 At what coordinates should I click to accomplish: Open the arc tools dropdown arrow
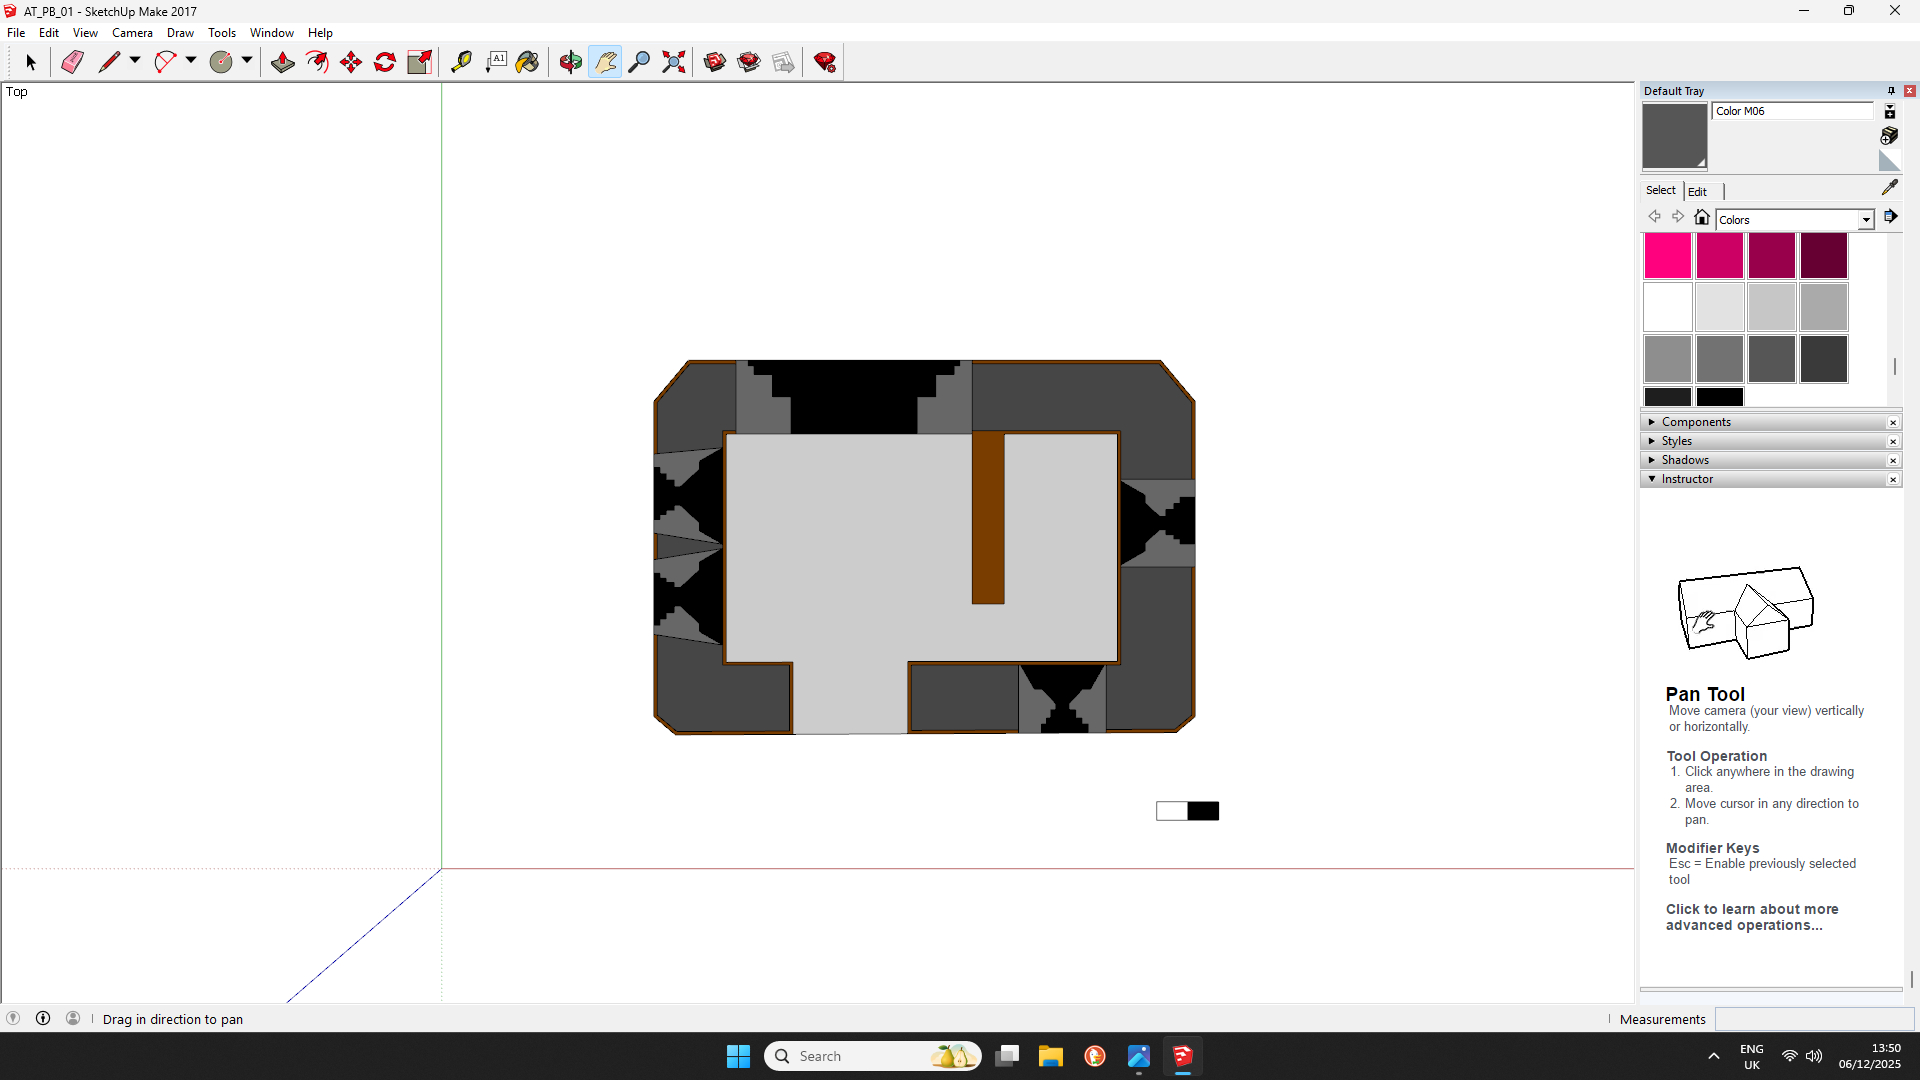[x=191, y=60]
